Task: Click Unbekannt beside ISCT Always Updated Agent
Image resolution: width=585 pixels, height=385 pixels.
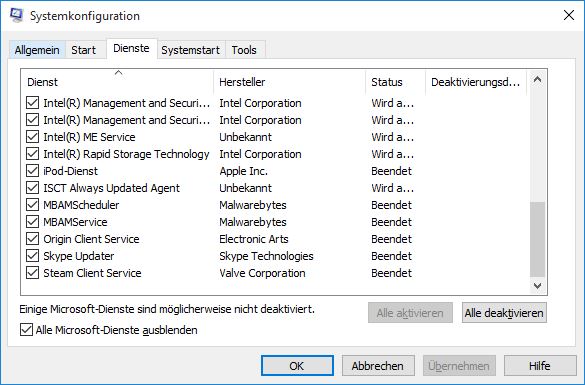Action: click(245, 188)
